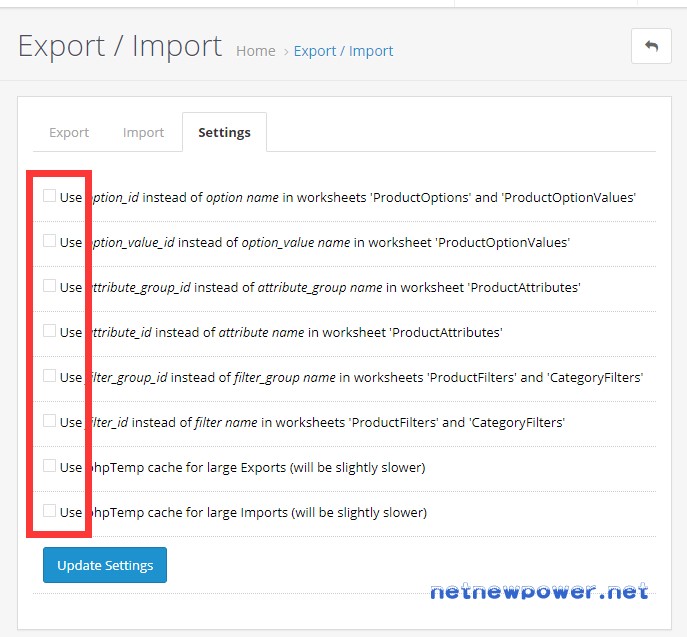
Task: Click the Export / Import page heading
Action: click(x=120, y=46)
